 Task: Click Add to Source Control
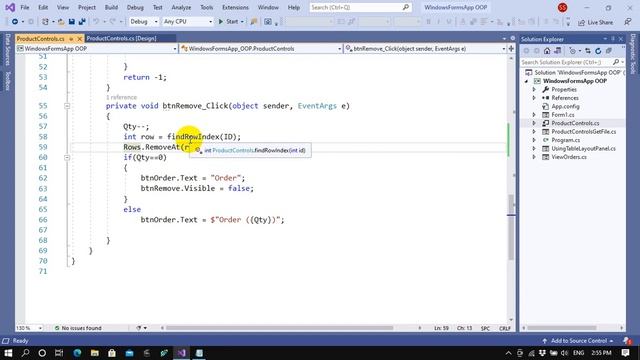pyautogui.click(x=579, y=341)
